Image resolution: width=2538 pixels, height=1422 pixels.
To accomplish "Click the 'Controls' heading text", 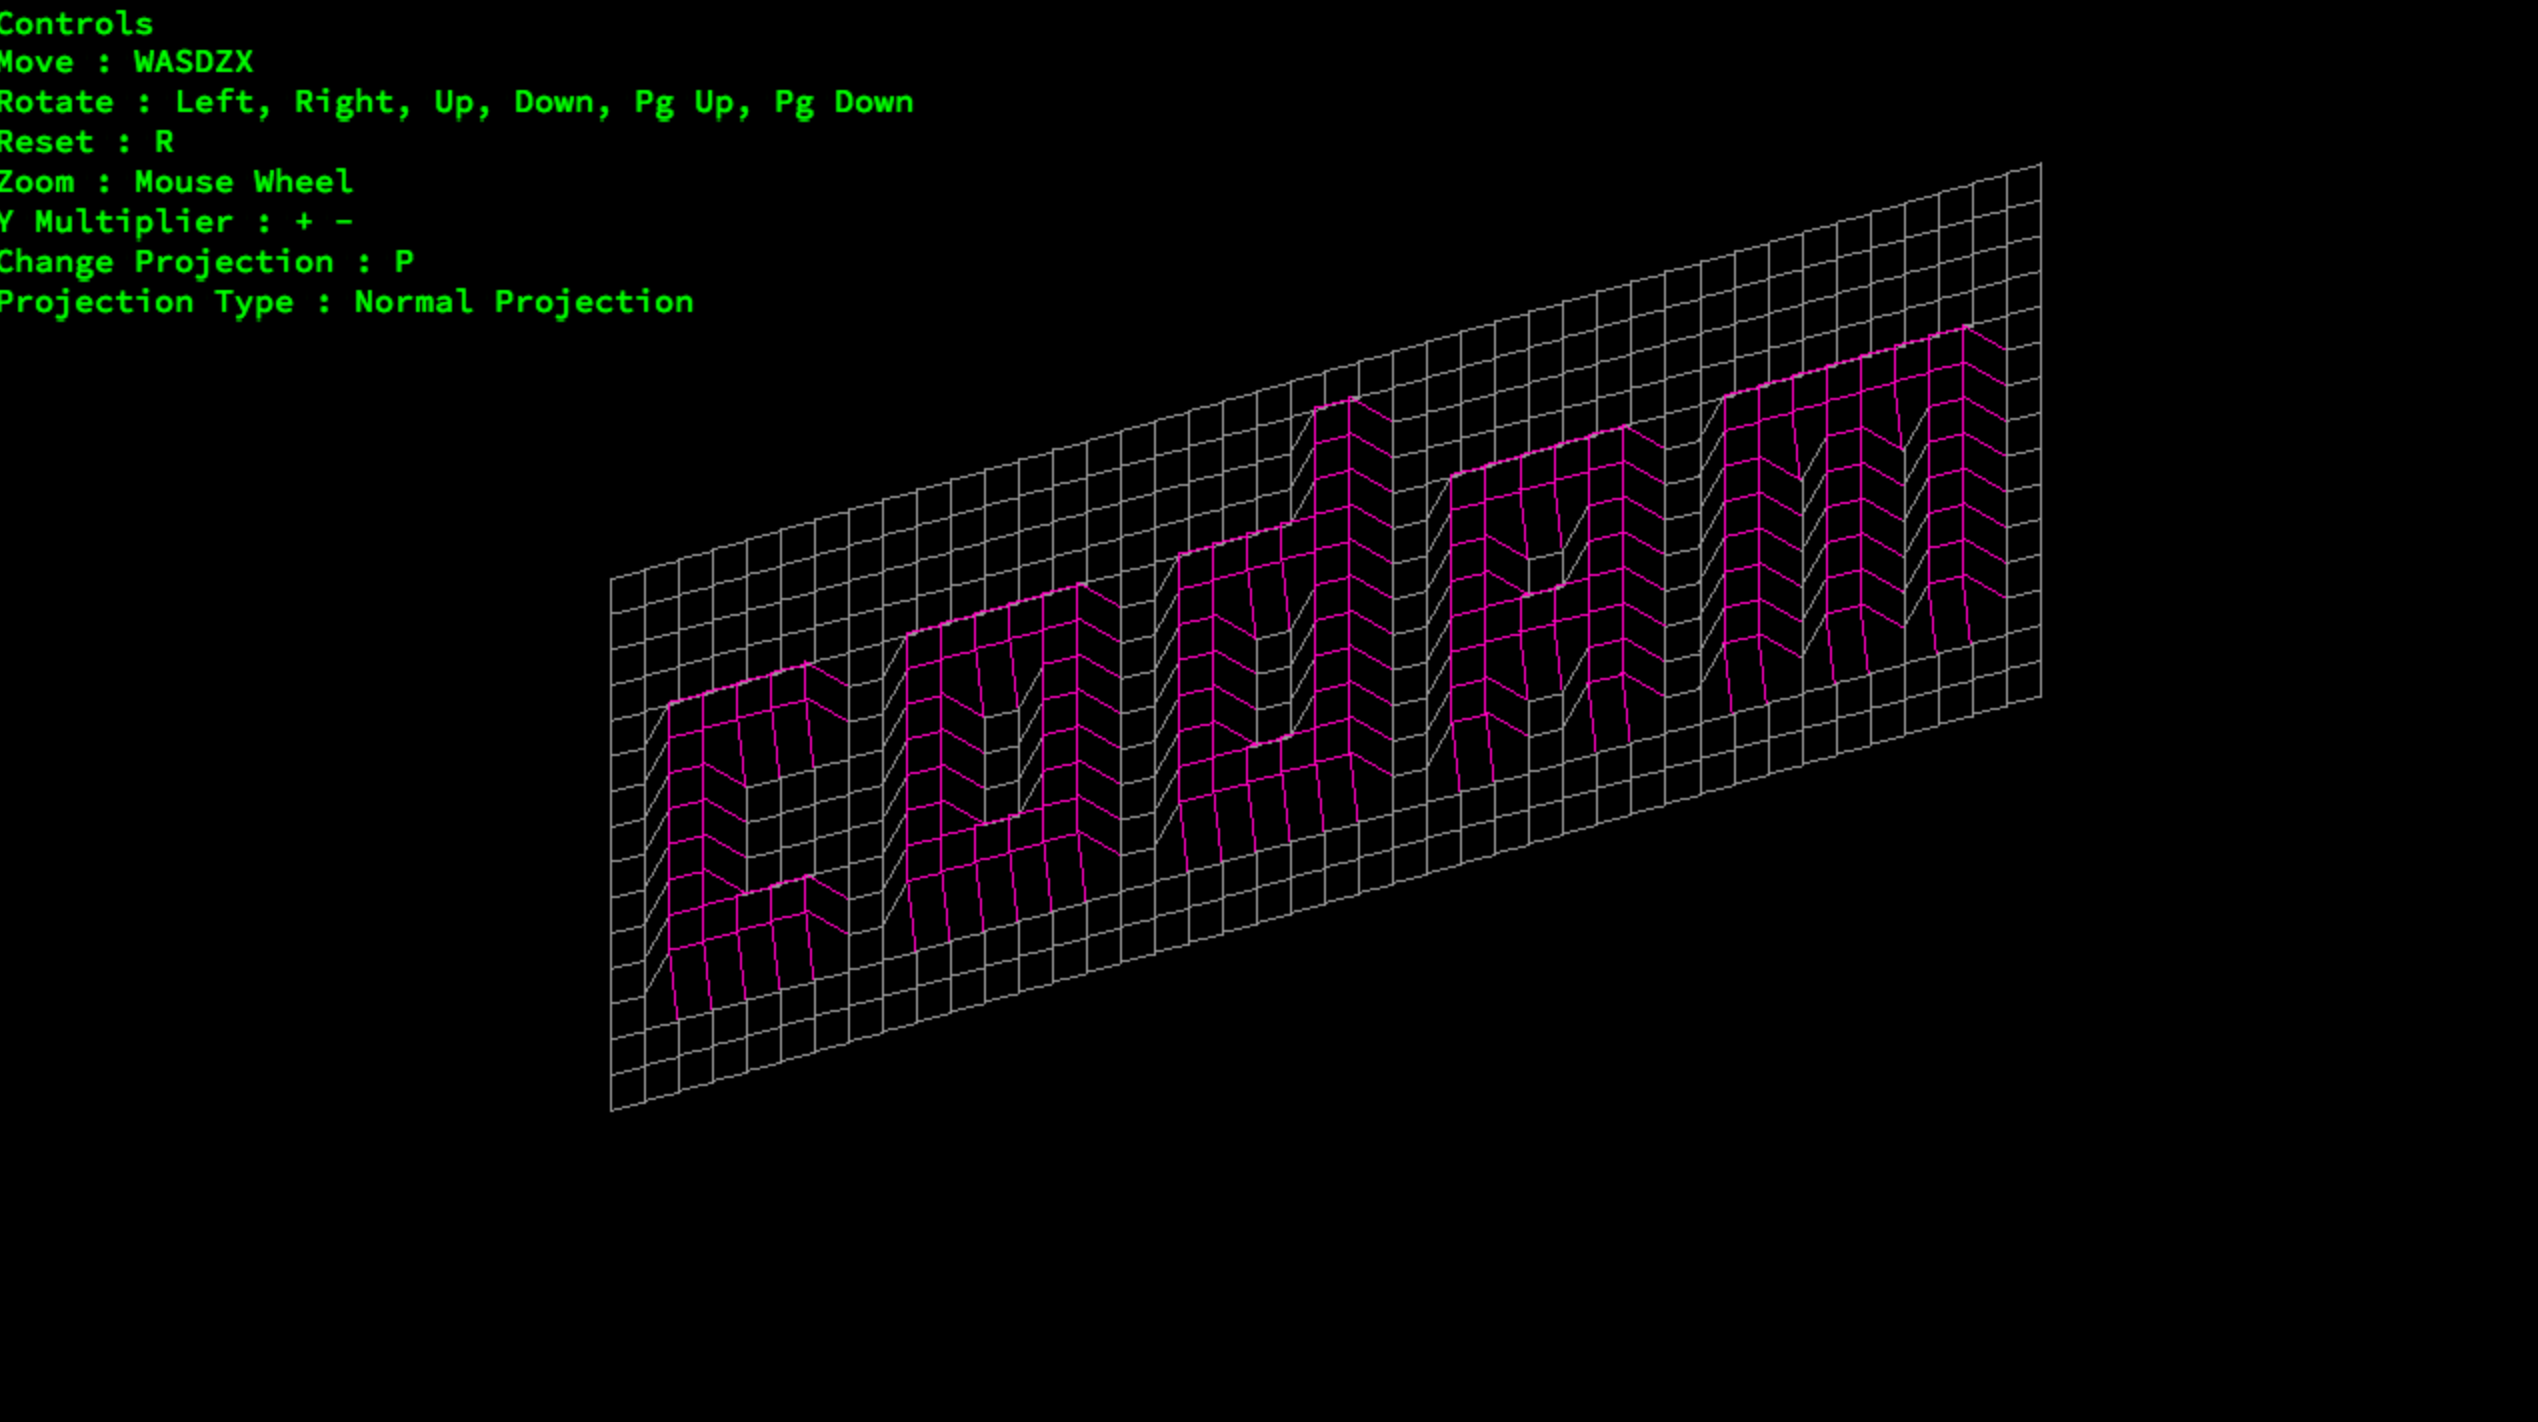I will coord(76,23).
